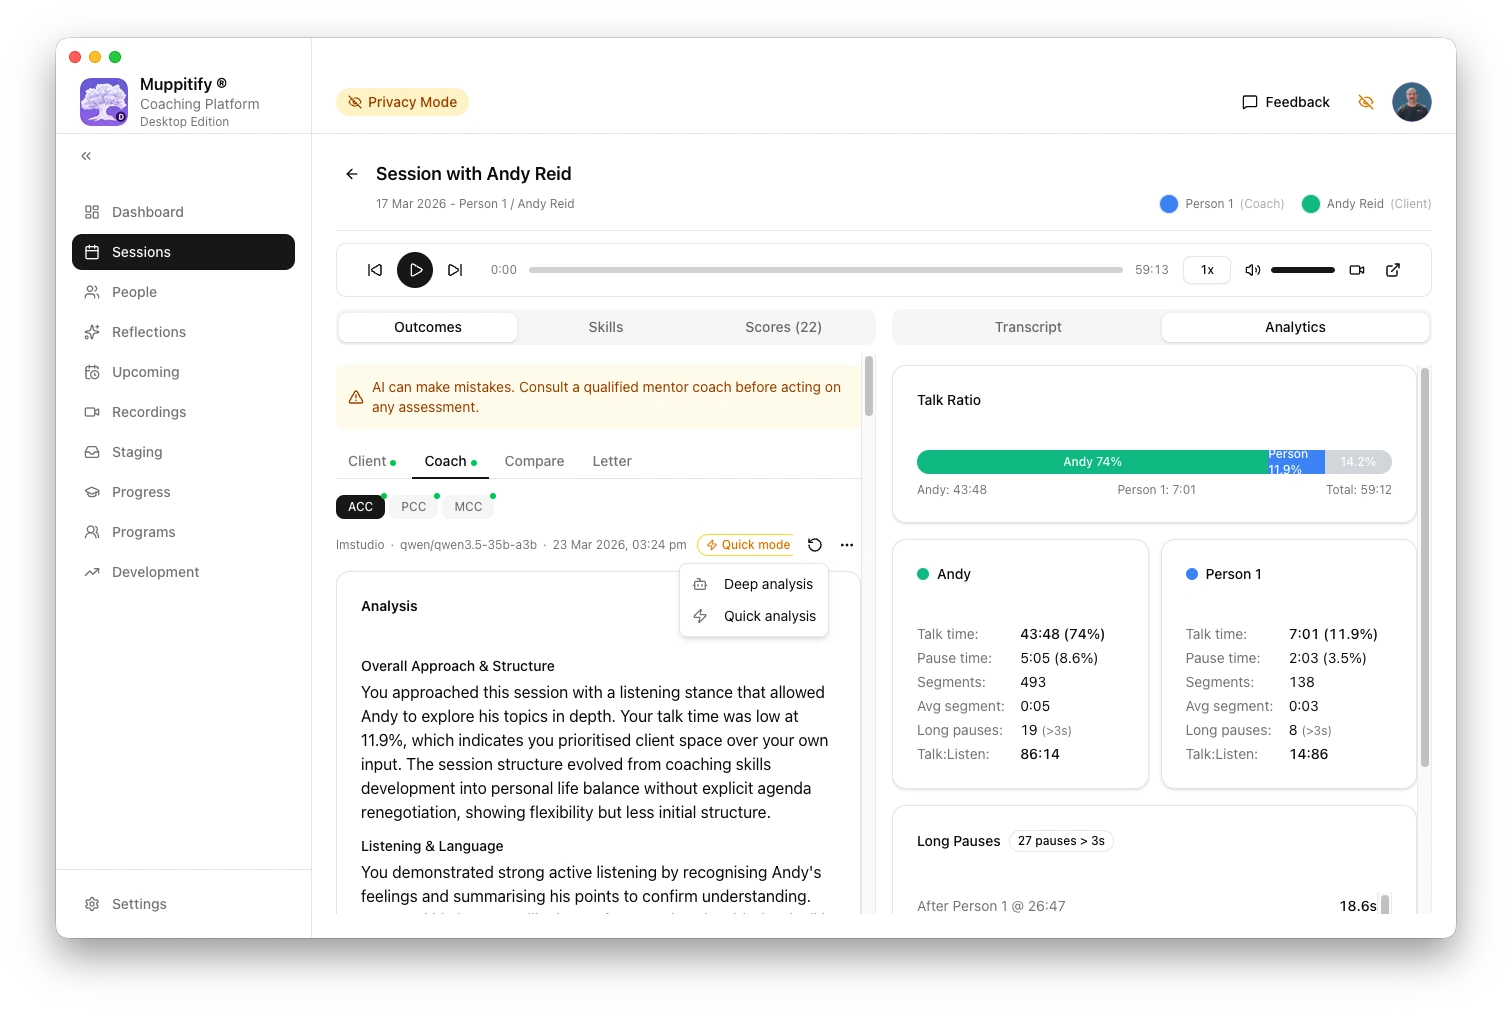The image size is (1512, 1012).
Task: Go back using the arrow beside session title
Action: tap(352, 174)
